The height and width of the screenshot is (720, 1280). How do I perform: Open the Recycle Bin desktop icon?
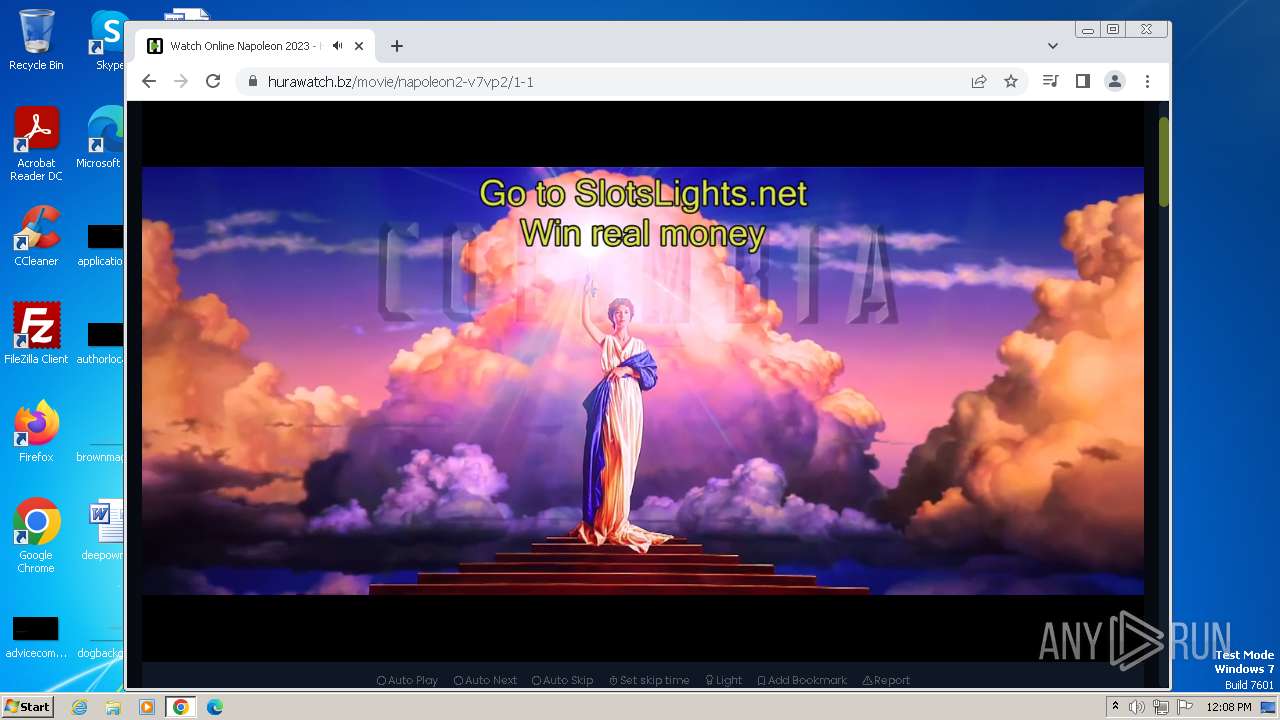pos(36,40)
